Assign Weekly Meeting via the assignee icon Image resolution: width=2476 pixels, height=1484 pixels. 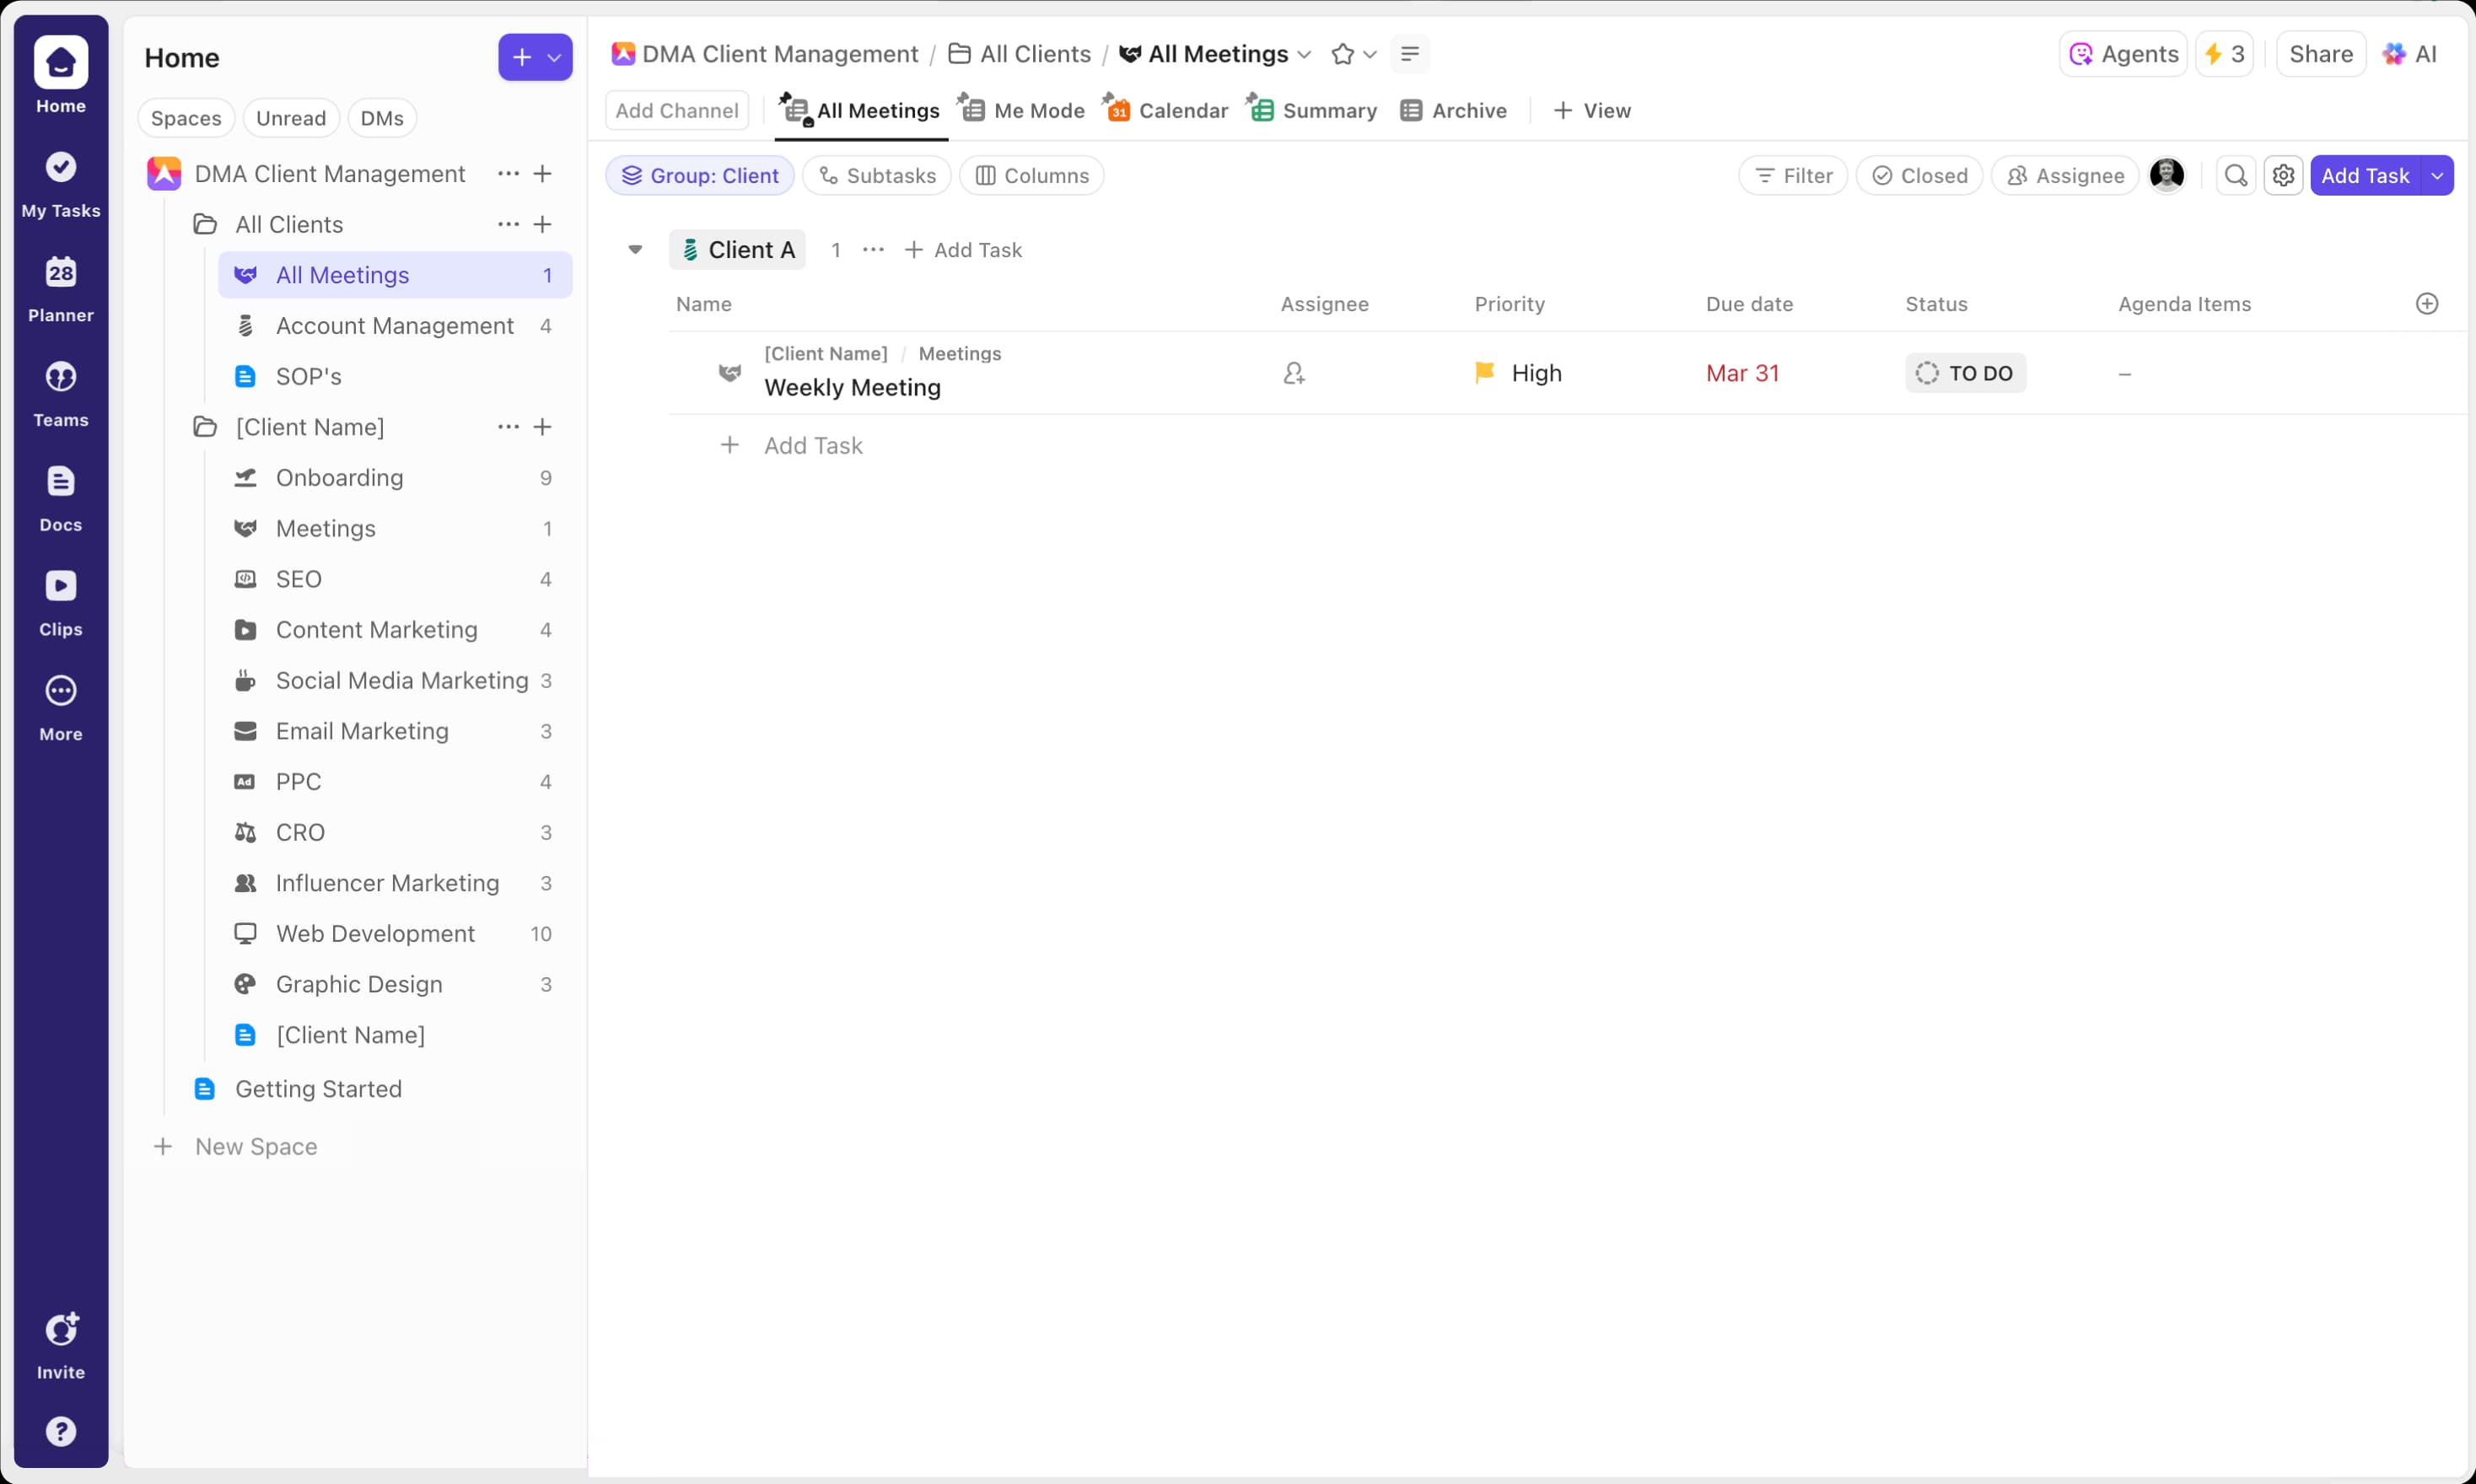point(1294,372)
